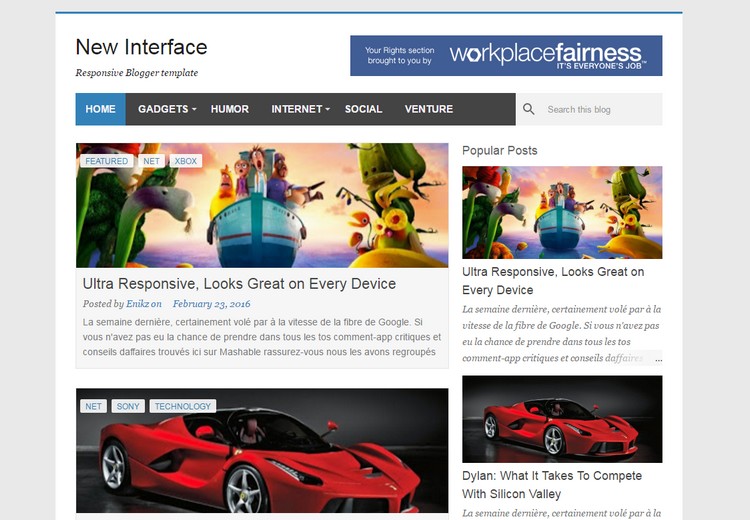
Task: Navigate to the VENTURE section
Action: (x=429, y=109)
